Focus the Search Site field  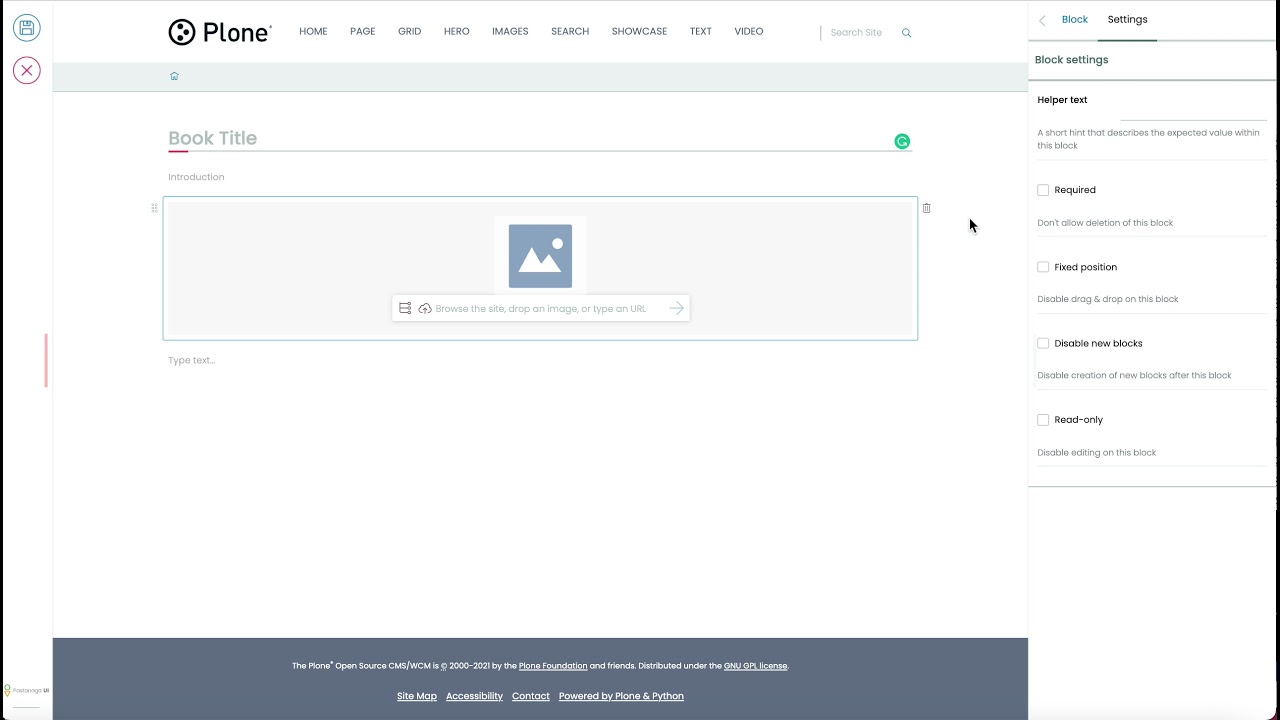860,33
